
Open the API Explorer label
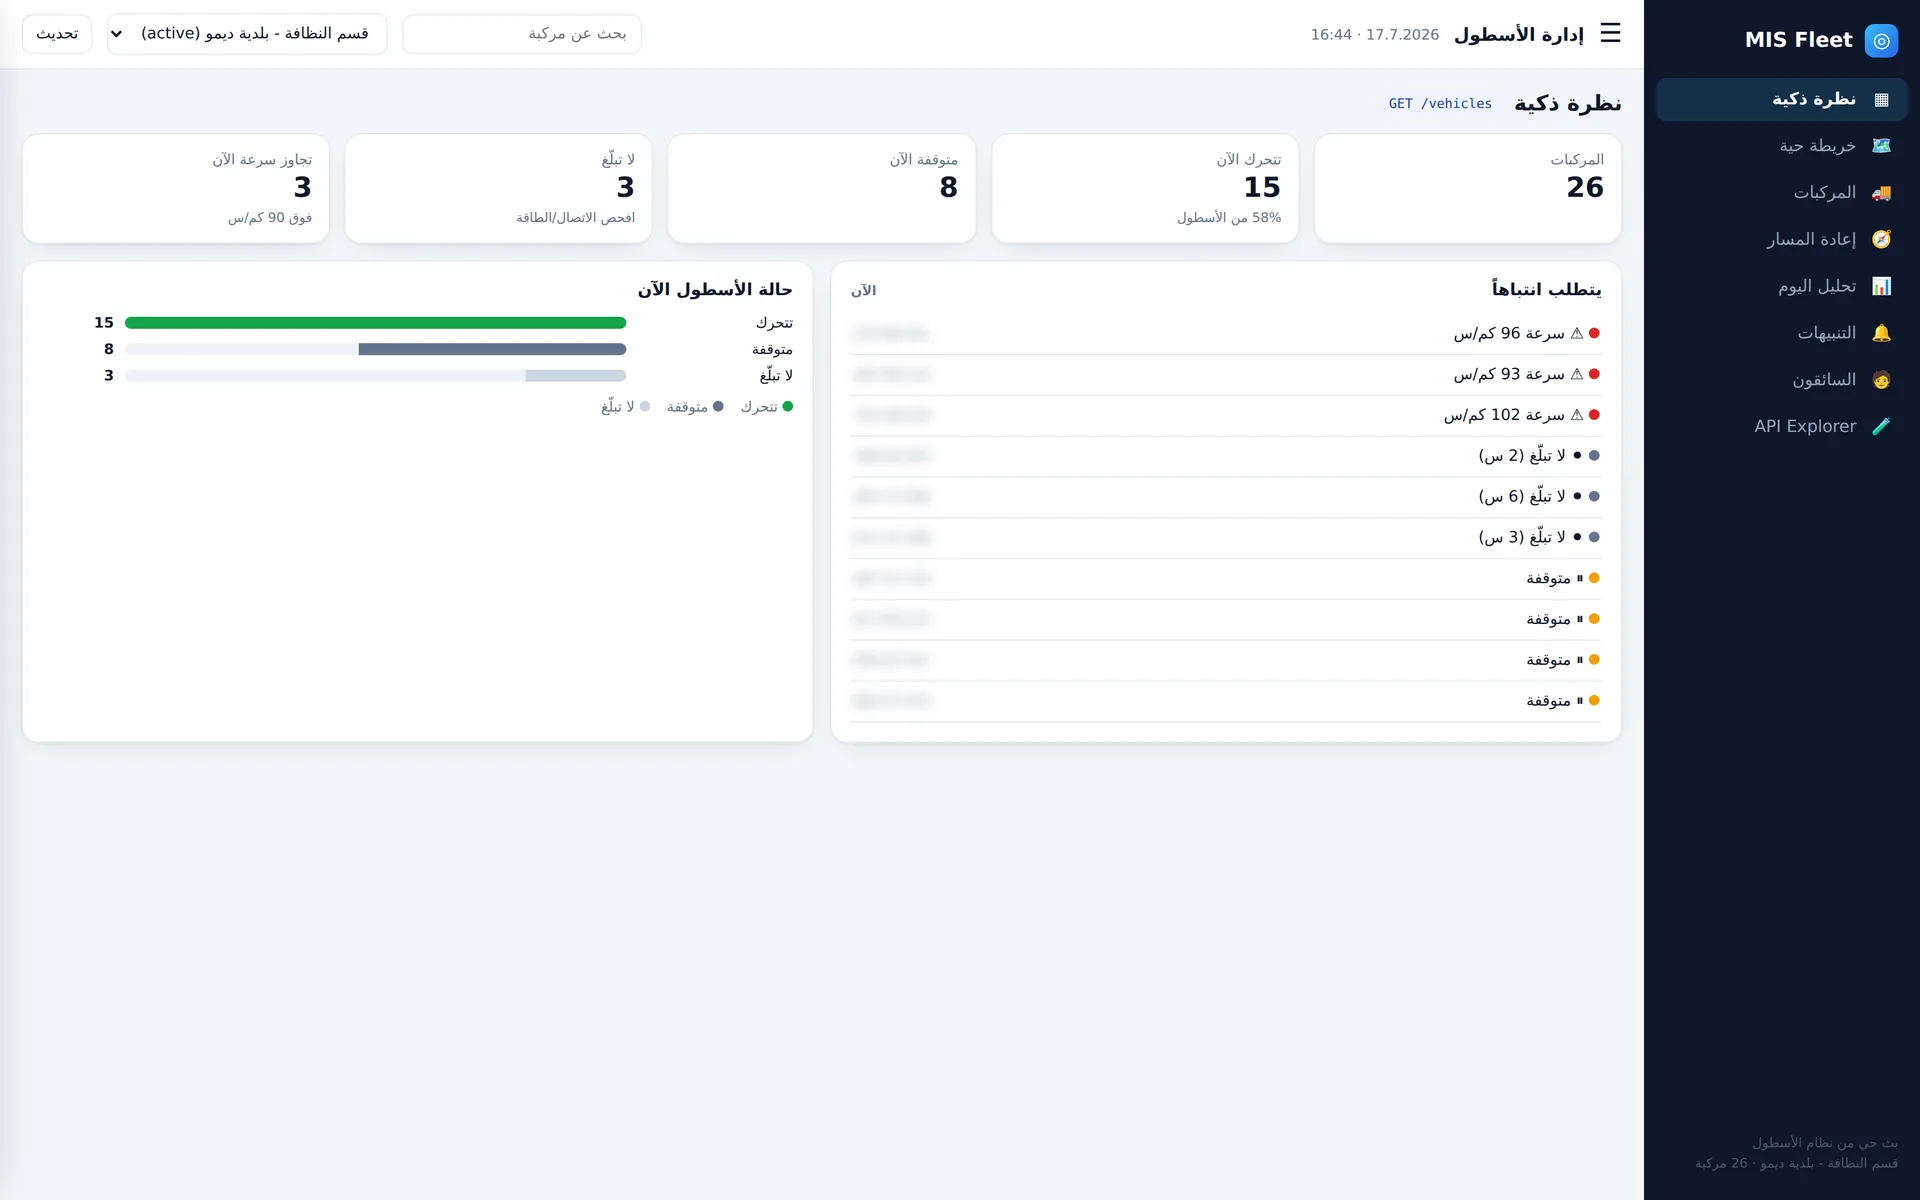point(1805,426)
